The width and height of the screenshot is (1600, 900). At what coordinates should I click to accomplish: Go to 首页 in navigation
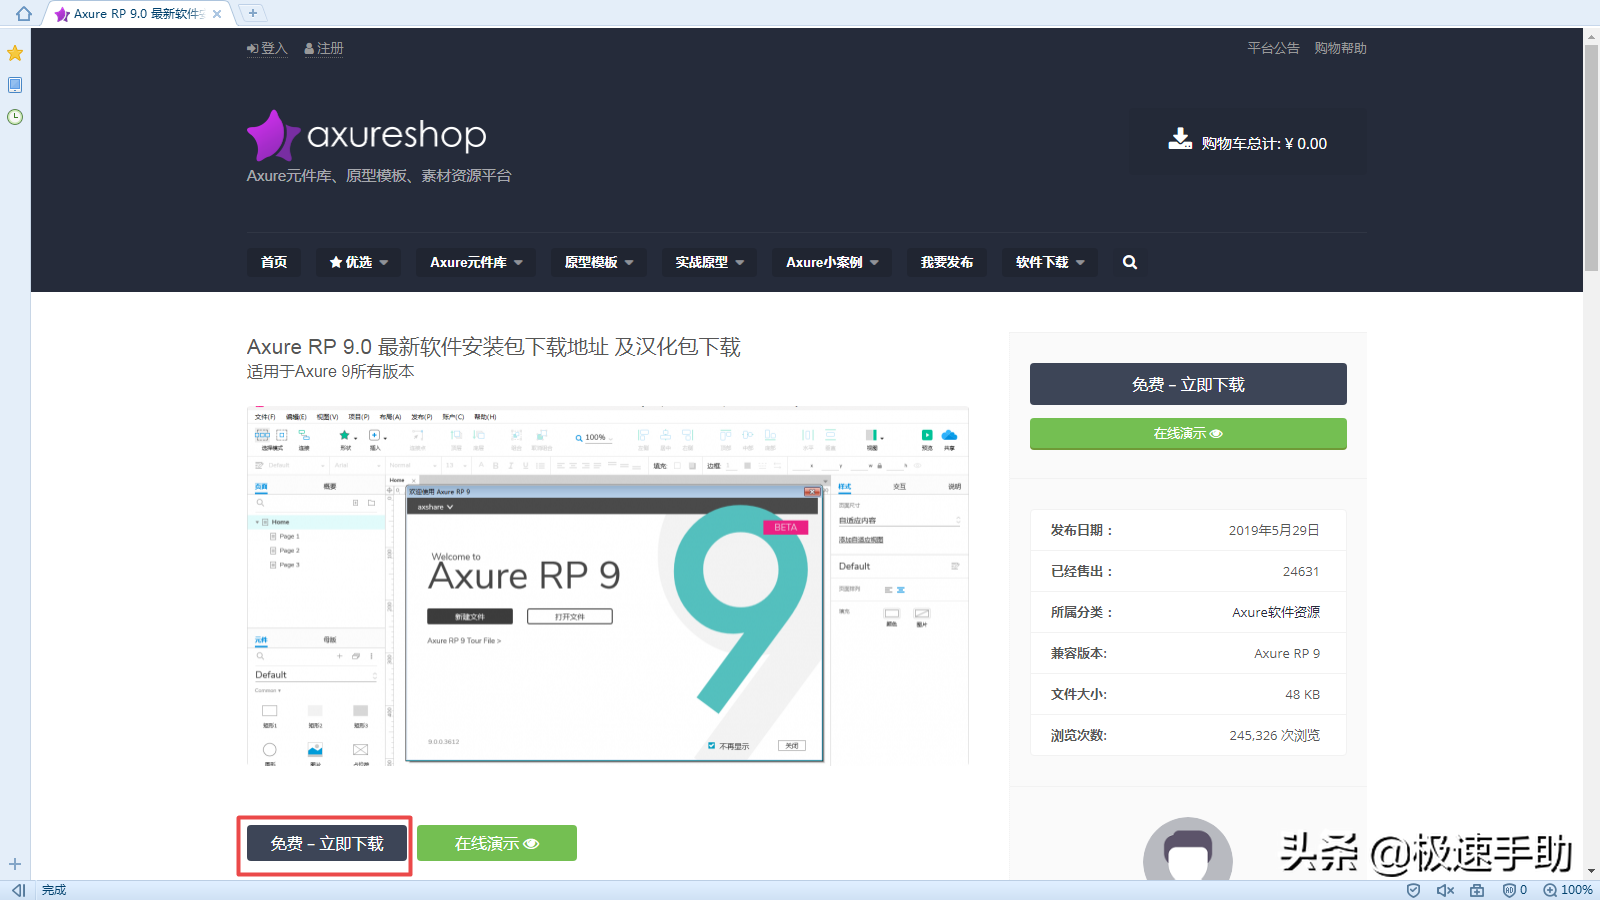[x=274, y=262]
